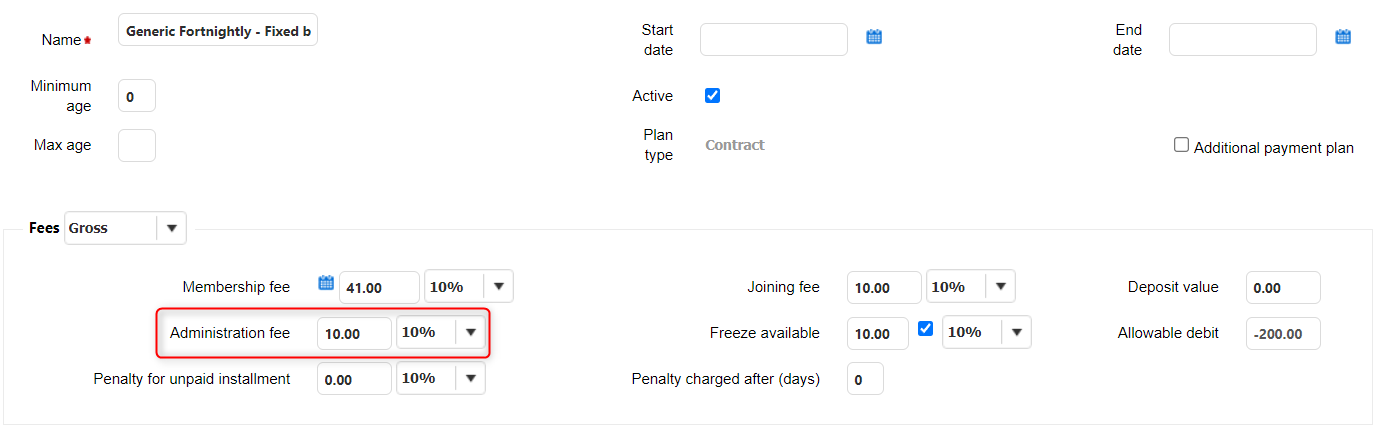This screenshot has width=1383, height=438.
Task: Click the Max age input box
Action: click(137, 145)
